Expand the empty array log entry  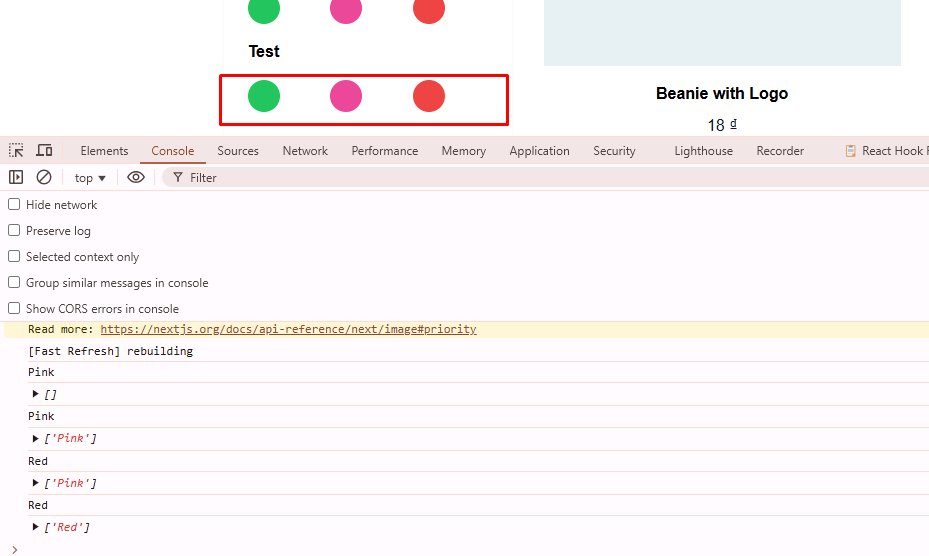[x=36, y=394]
